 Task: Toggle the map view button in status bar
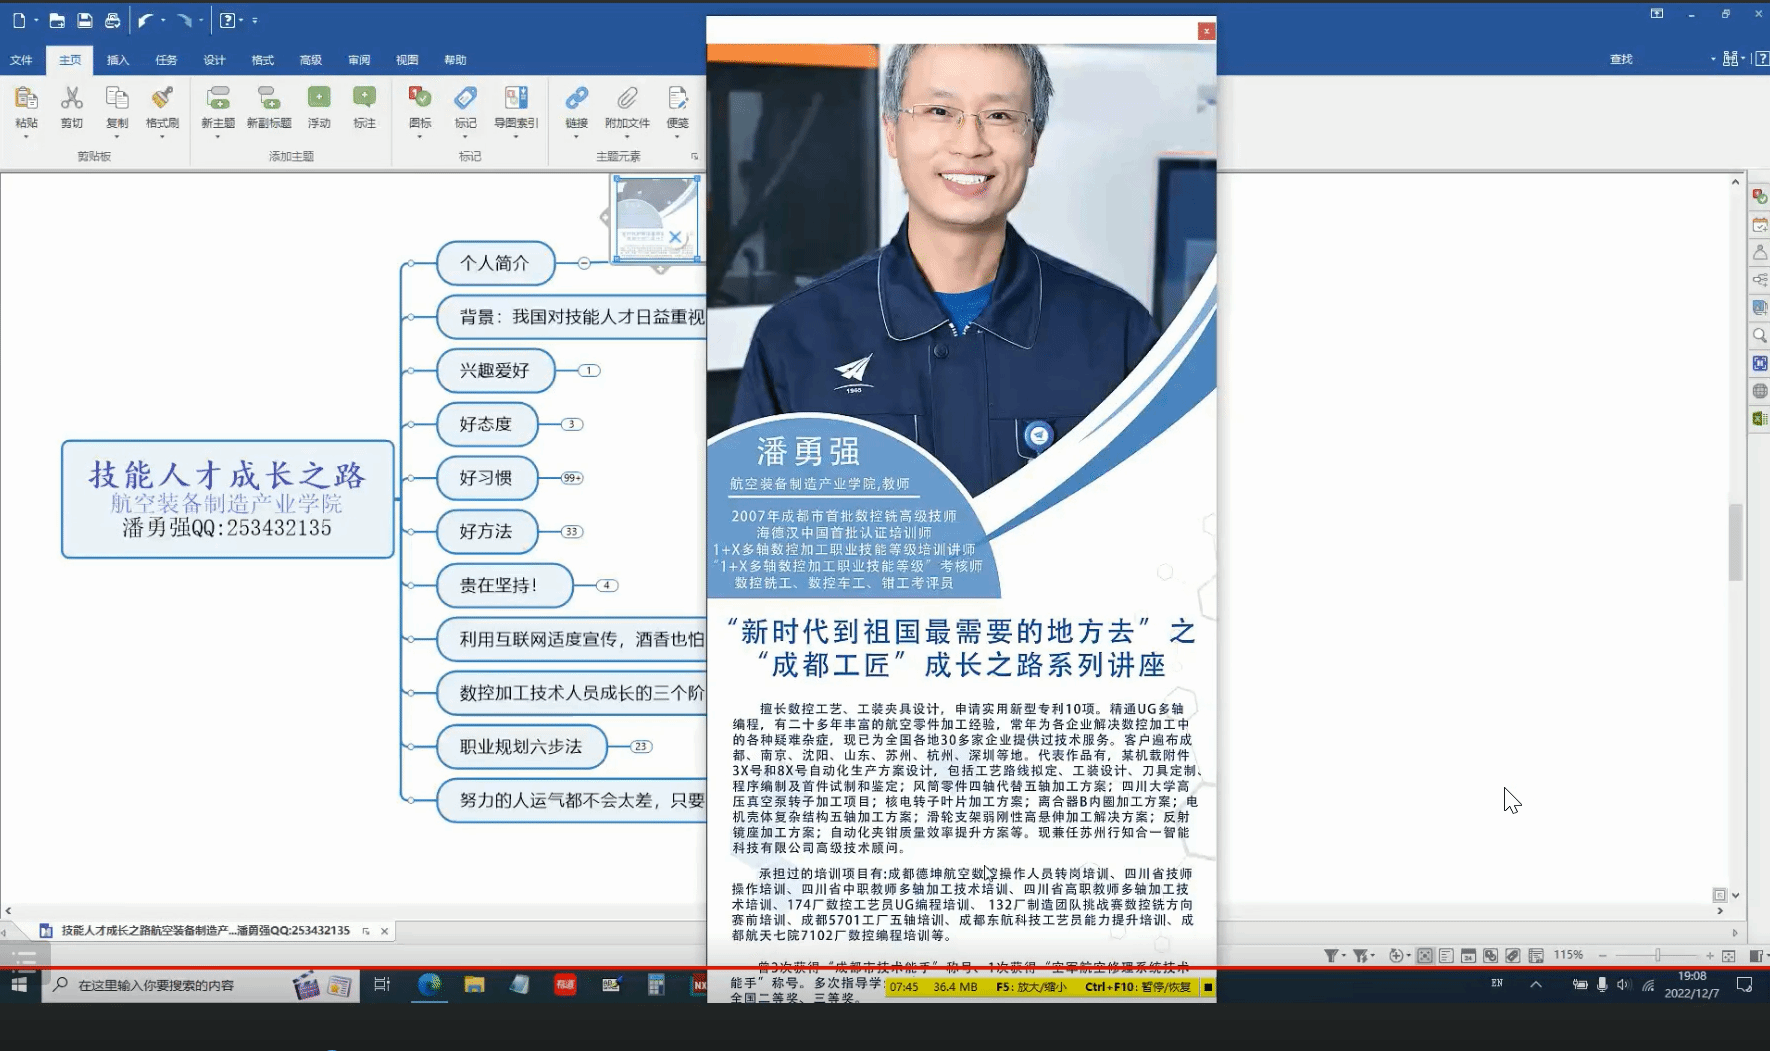[x=1425, y=956]
